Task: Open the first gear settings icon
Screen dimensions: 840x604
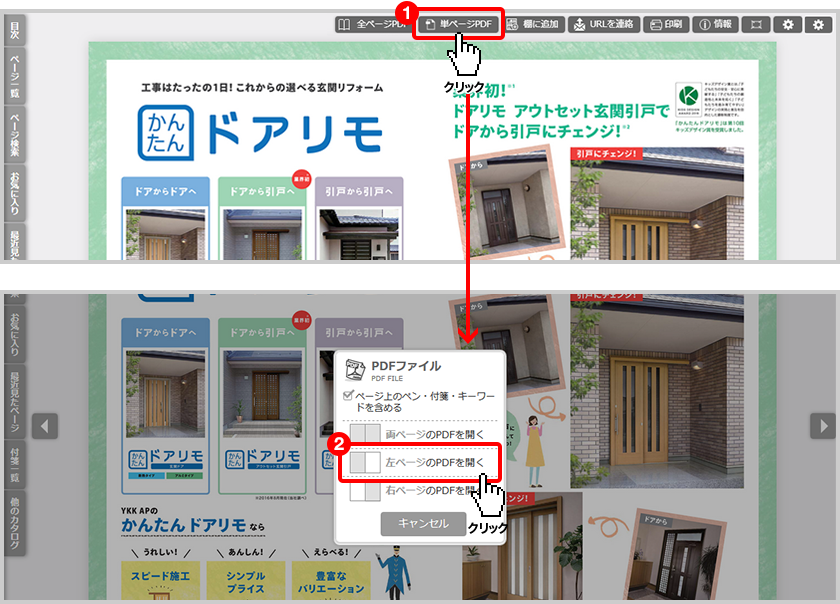Action: click(788, 24)
